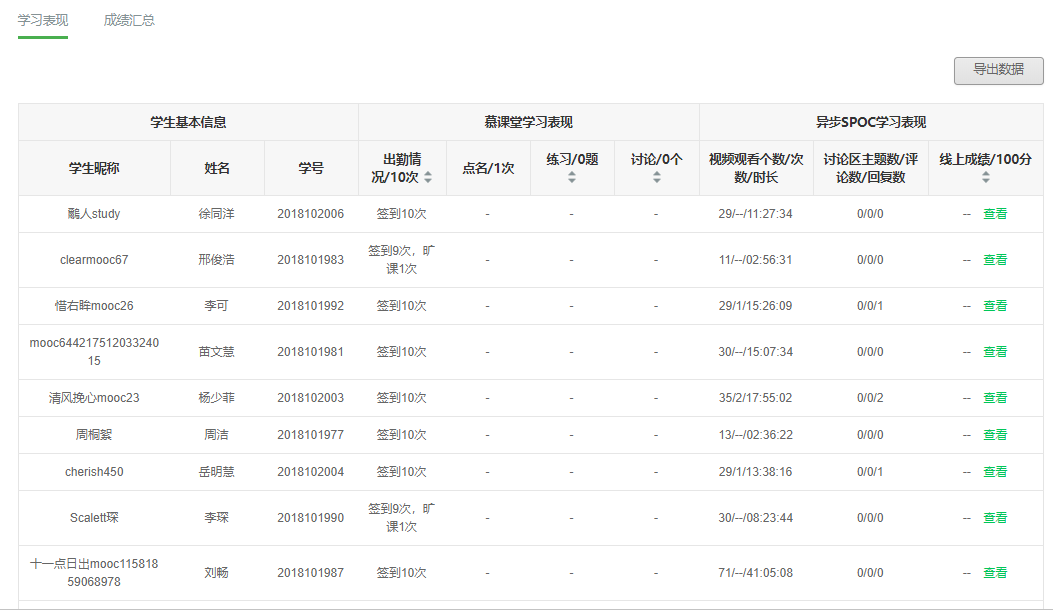Click the 学生昵称 column header

94,168
